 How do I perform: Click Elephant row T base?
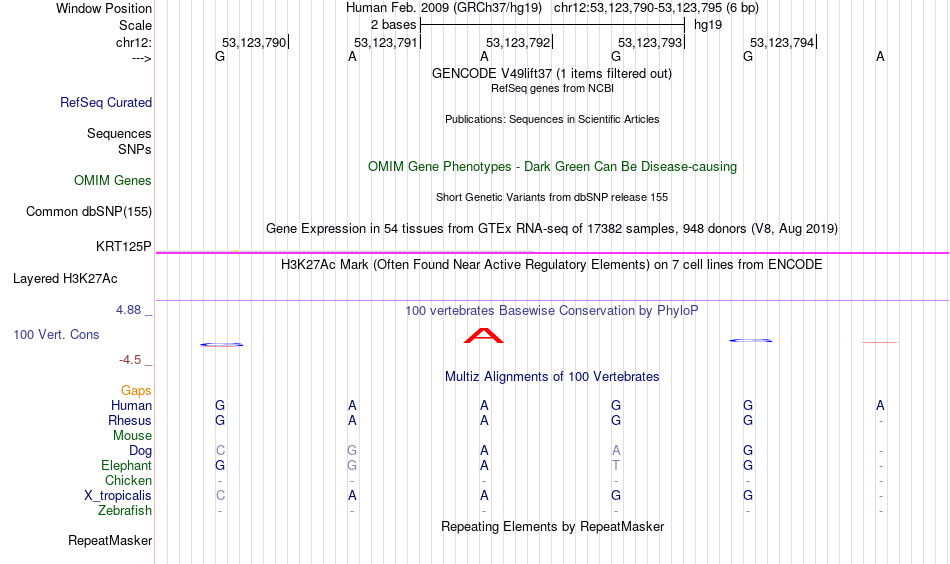[616, 465]
